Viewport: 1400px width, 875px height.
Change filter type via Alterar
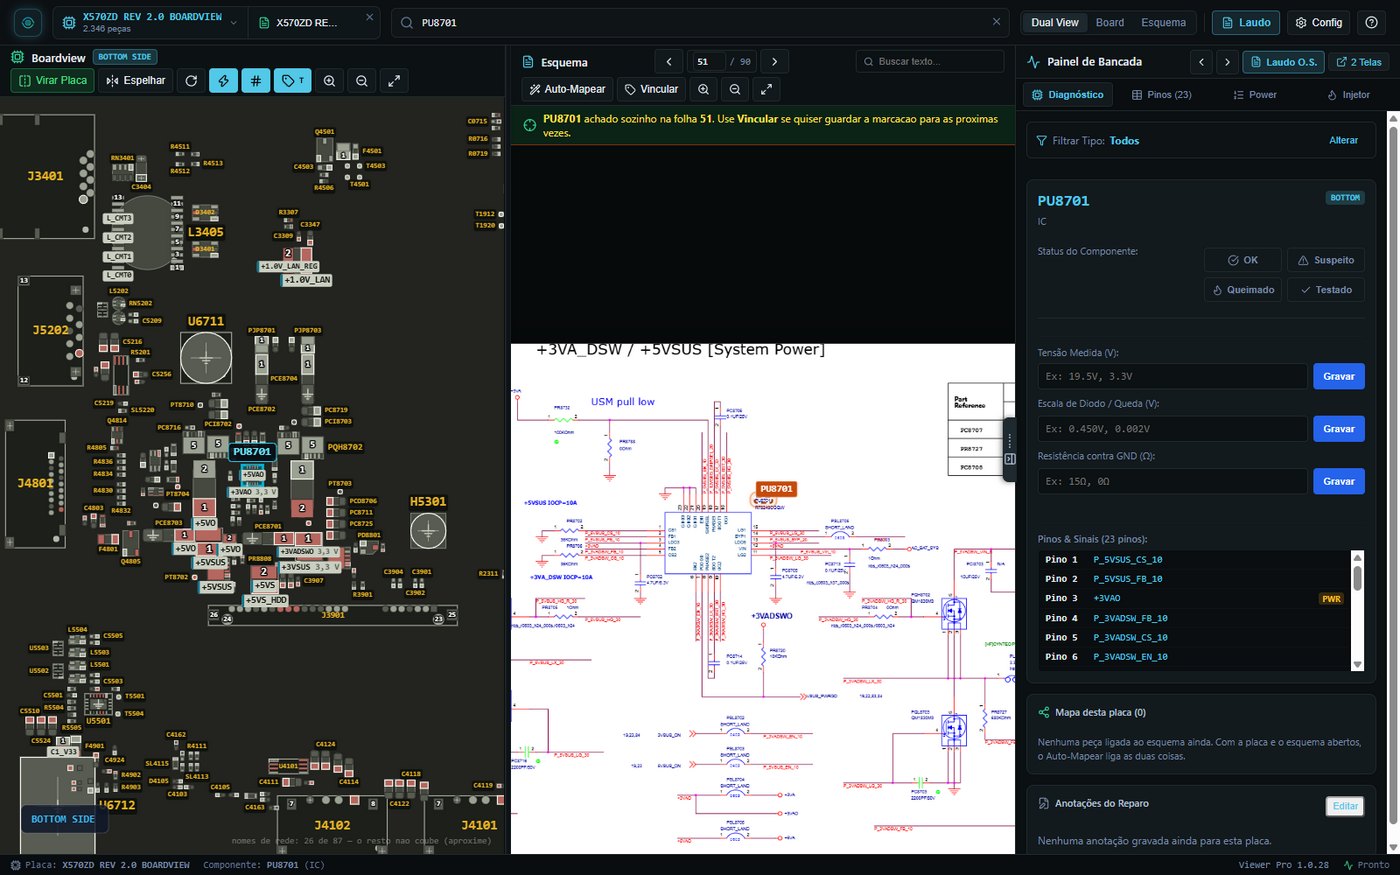click(1343, 140)
